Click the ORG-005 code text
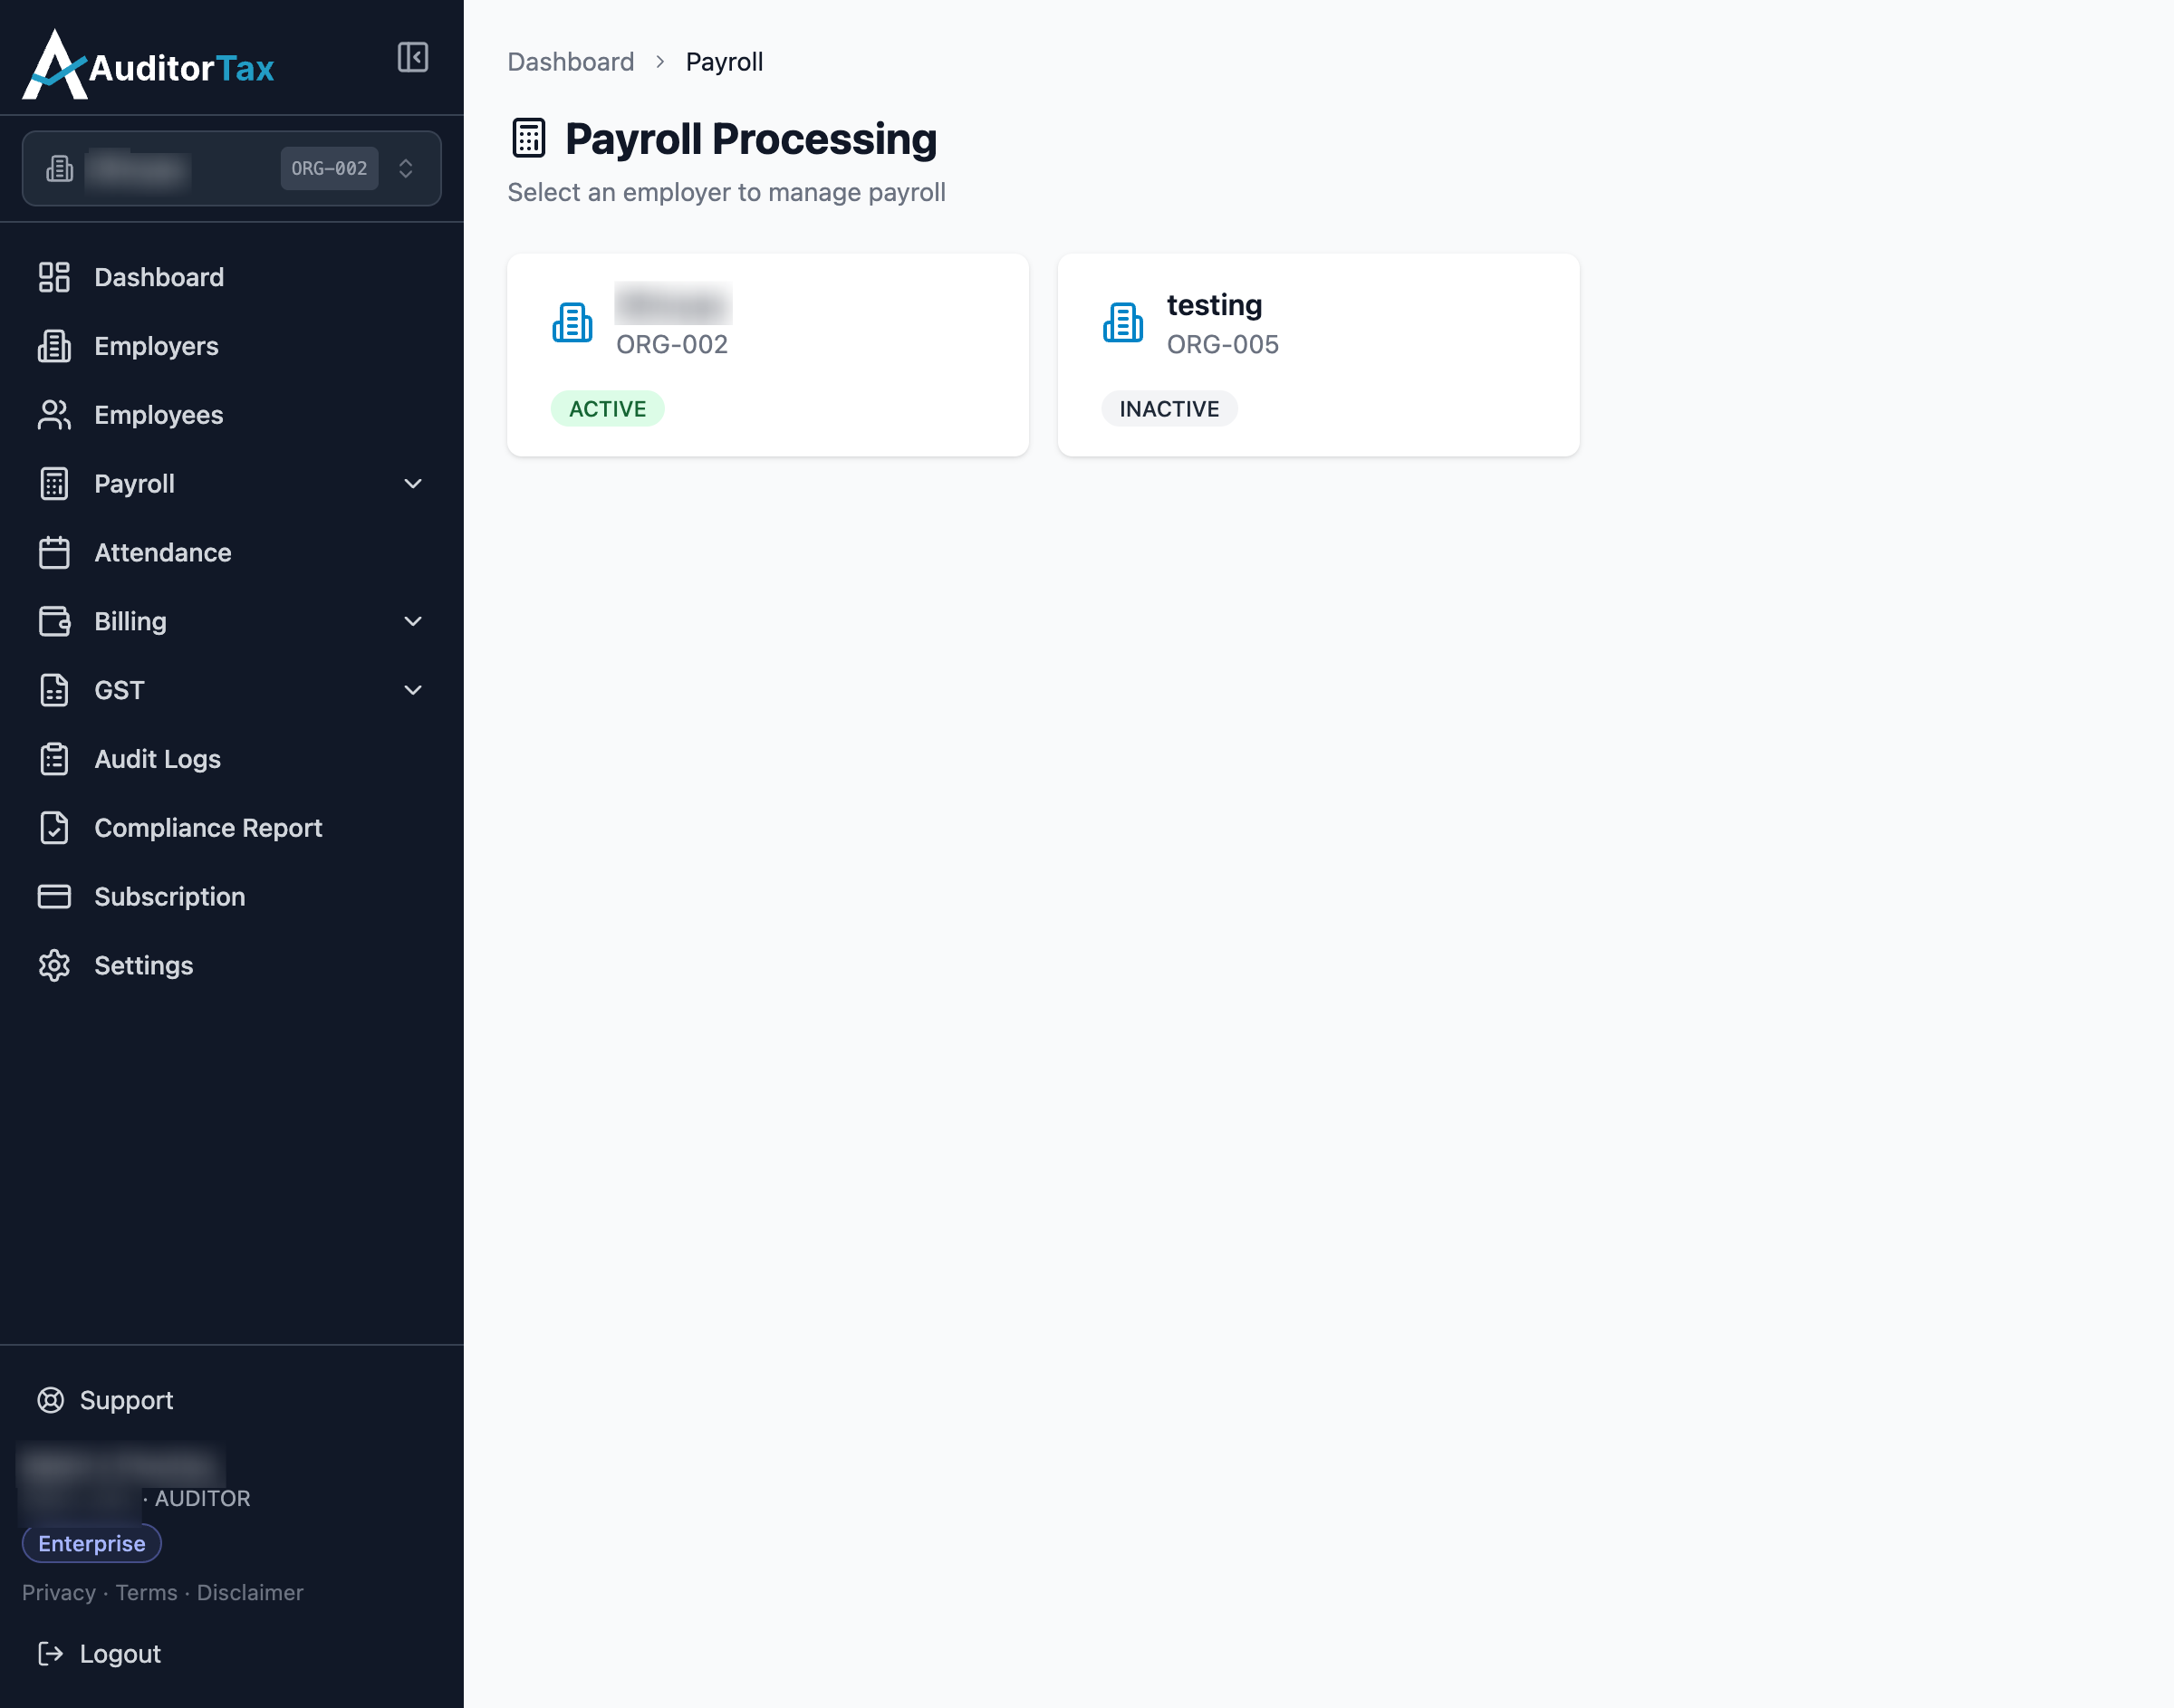This screenshot has height=1708, width=2174. 1222,344
